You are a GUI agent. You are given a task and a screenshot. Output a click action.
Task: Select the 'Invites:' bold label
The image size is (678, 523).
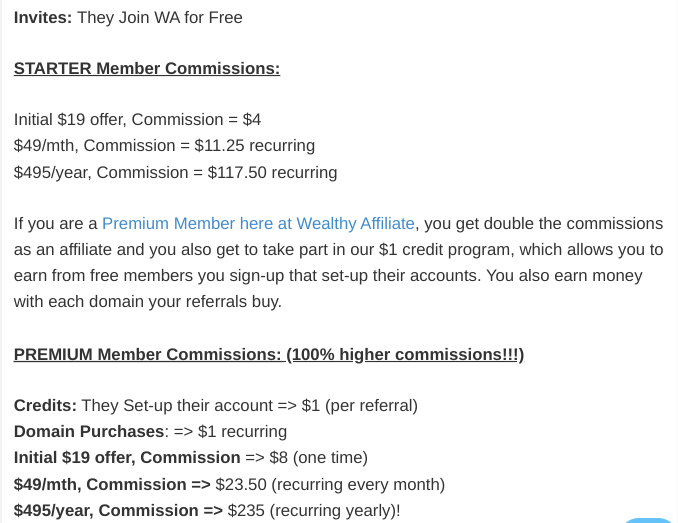coord(43,18)
